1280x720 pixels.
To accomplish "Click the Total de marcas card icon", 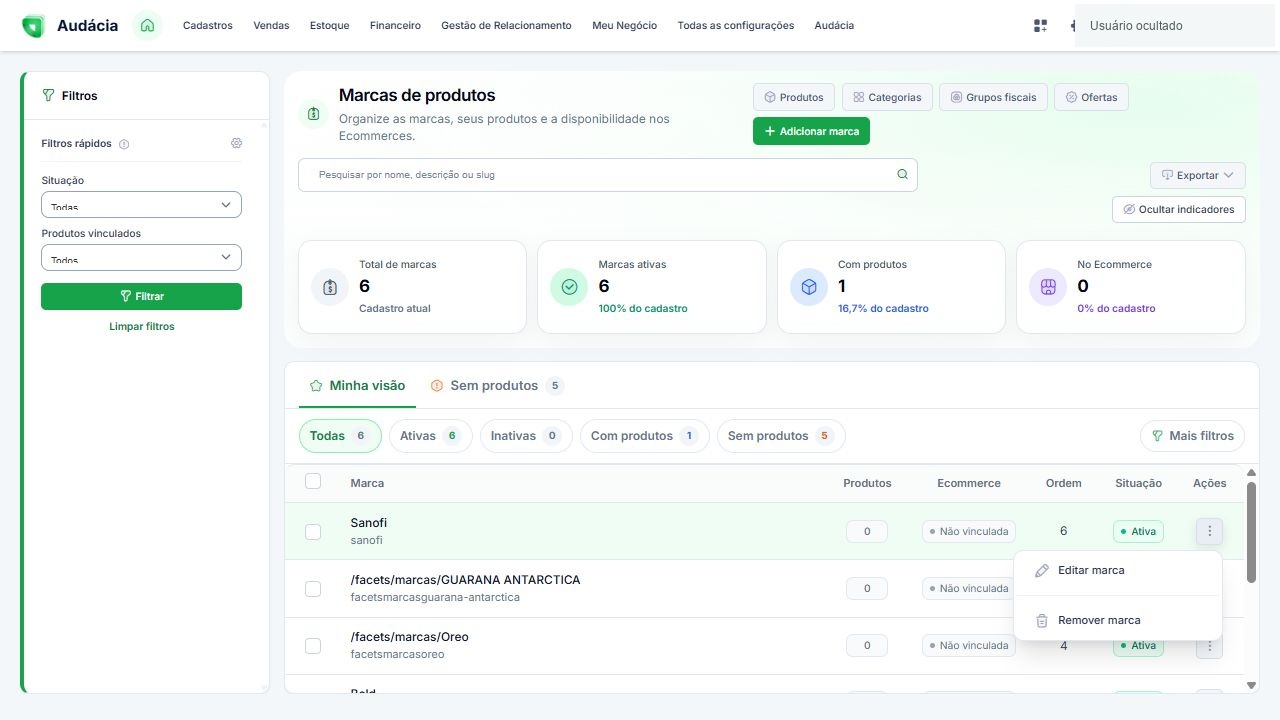I will click(330, 287).
